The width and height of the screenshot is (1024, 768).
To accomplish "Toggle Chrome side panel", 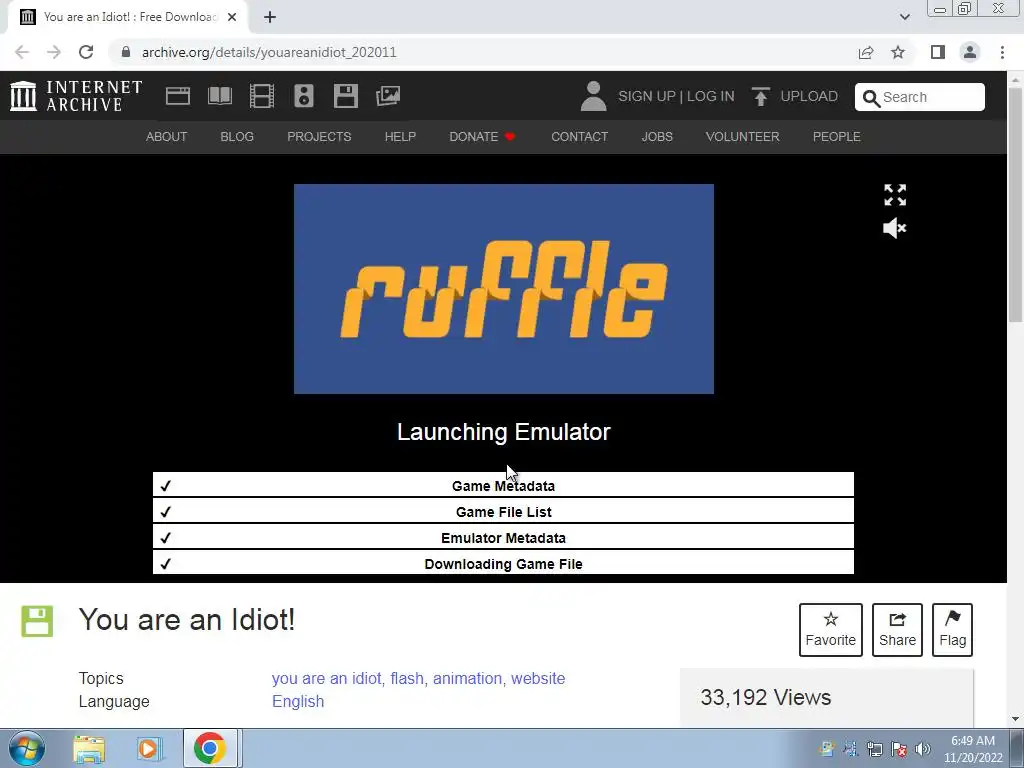I will click(938, 52).
